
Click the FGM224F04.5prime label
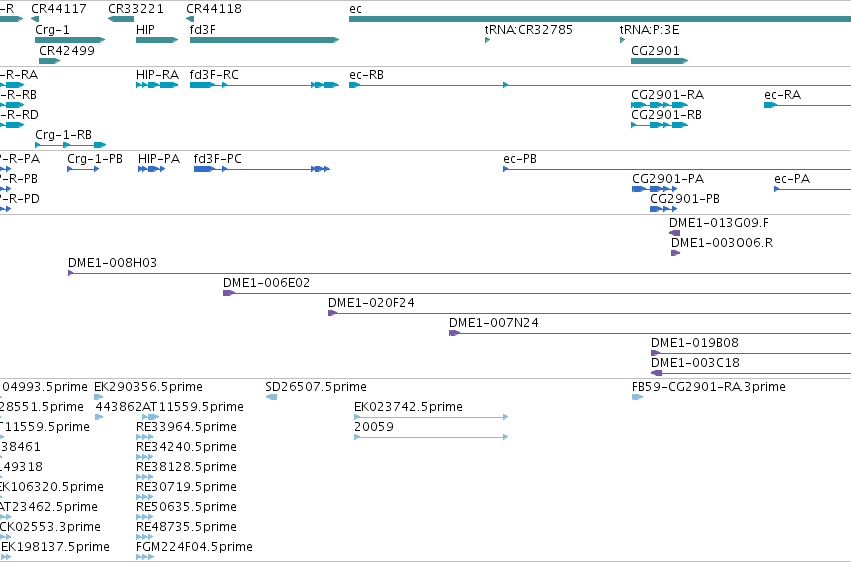(x=194, y=547)
